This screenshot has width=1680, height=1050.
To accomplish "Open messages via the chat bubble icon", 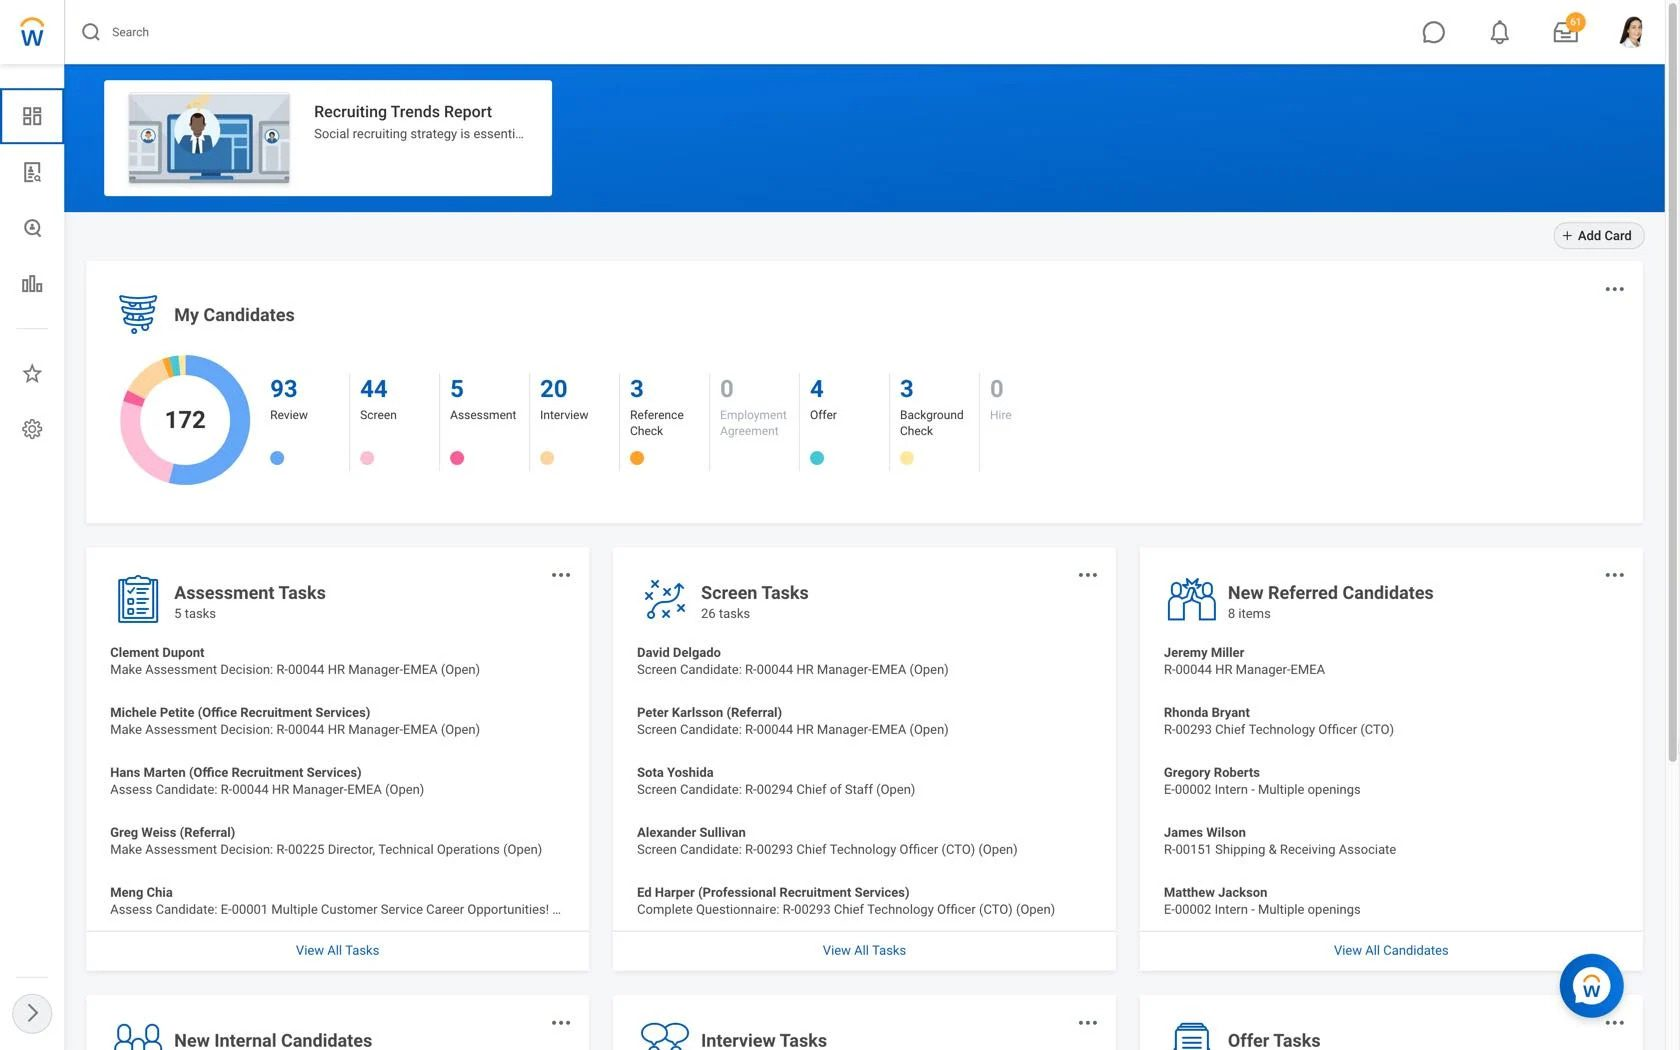I will click(1433, 32).
